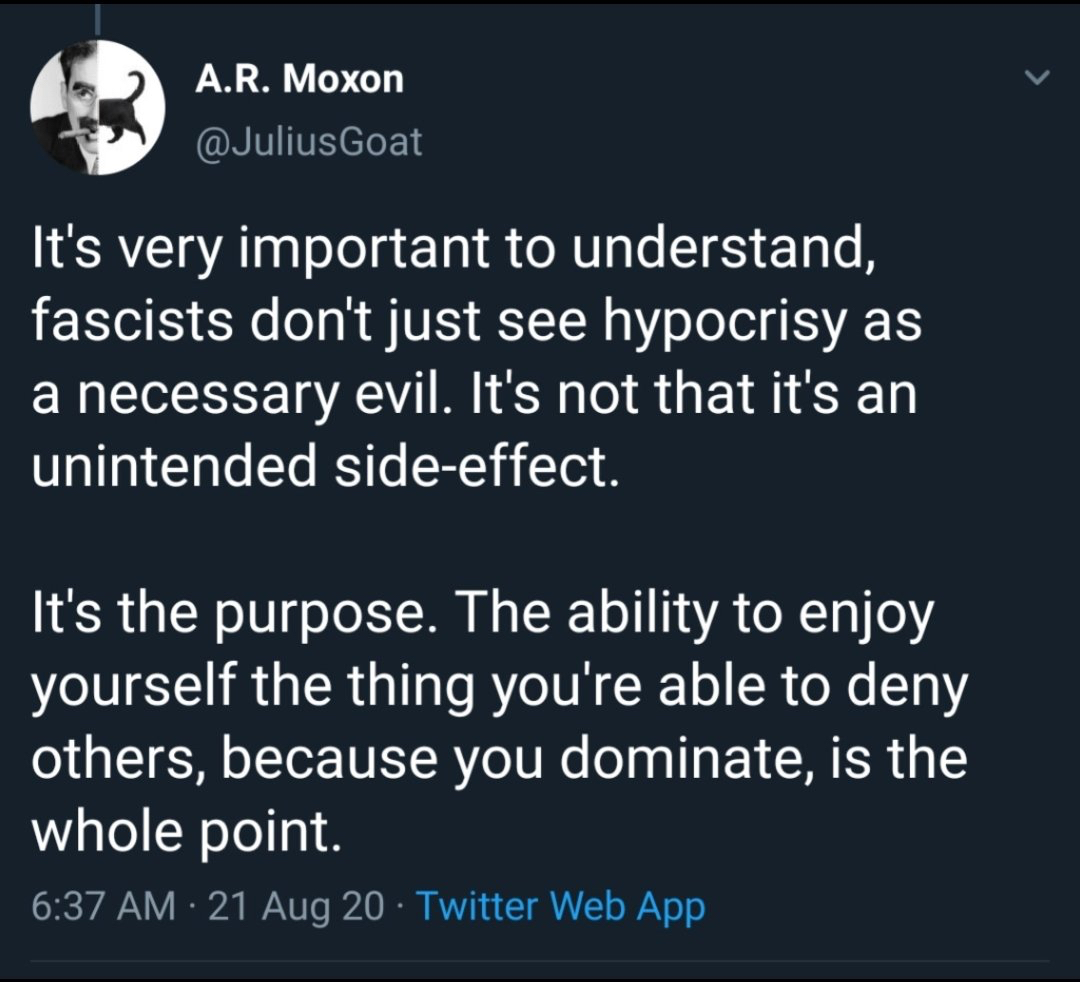
Task: Open A.R. Moxon's profile picture
Action: tap(97, 110)
